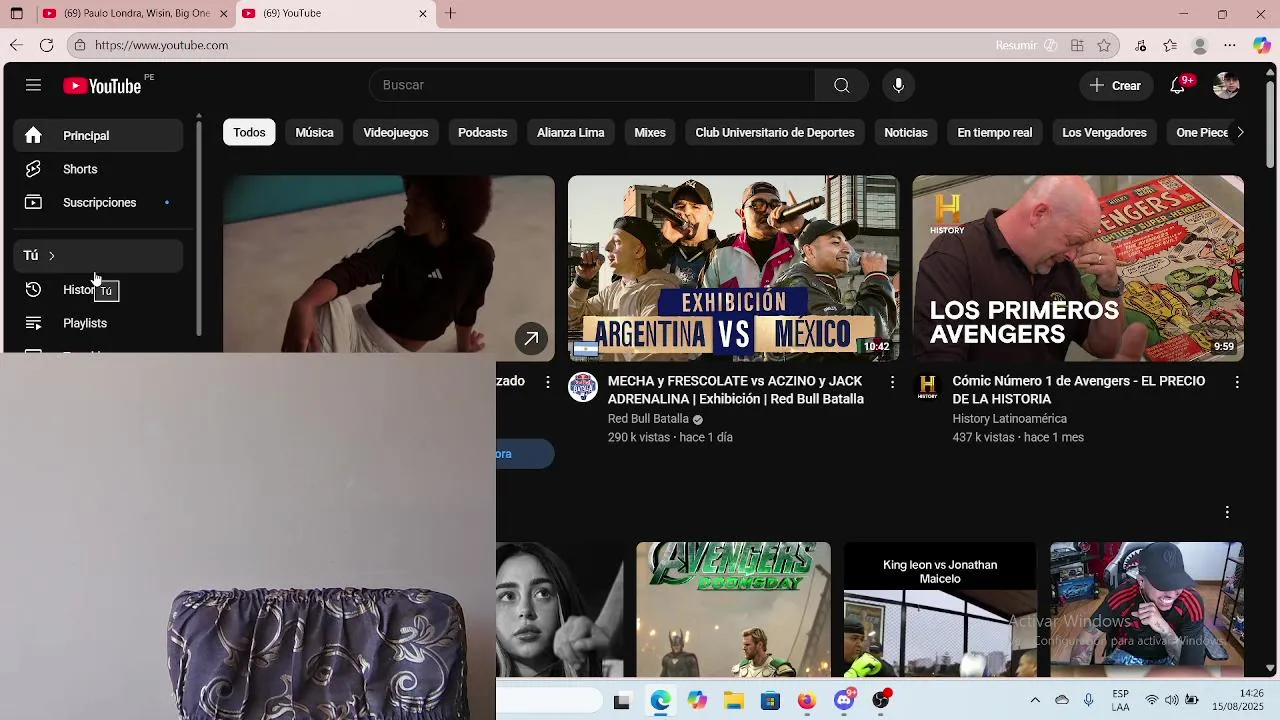
Task: Click the browser address bar URL
Action: click(161, 45)
